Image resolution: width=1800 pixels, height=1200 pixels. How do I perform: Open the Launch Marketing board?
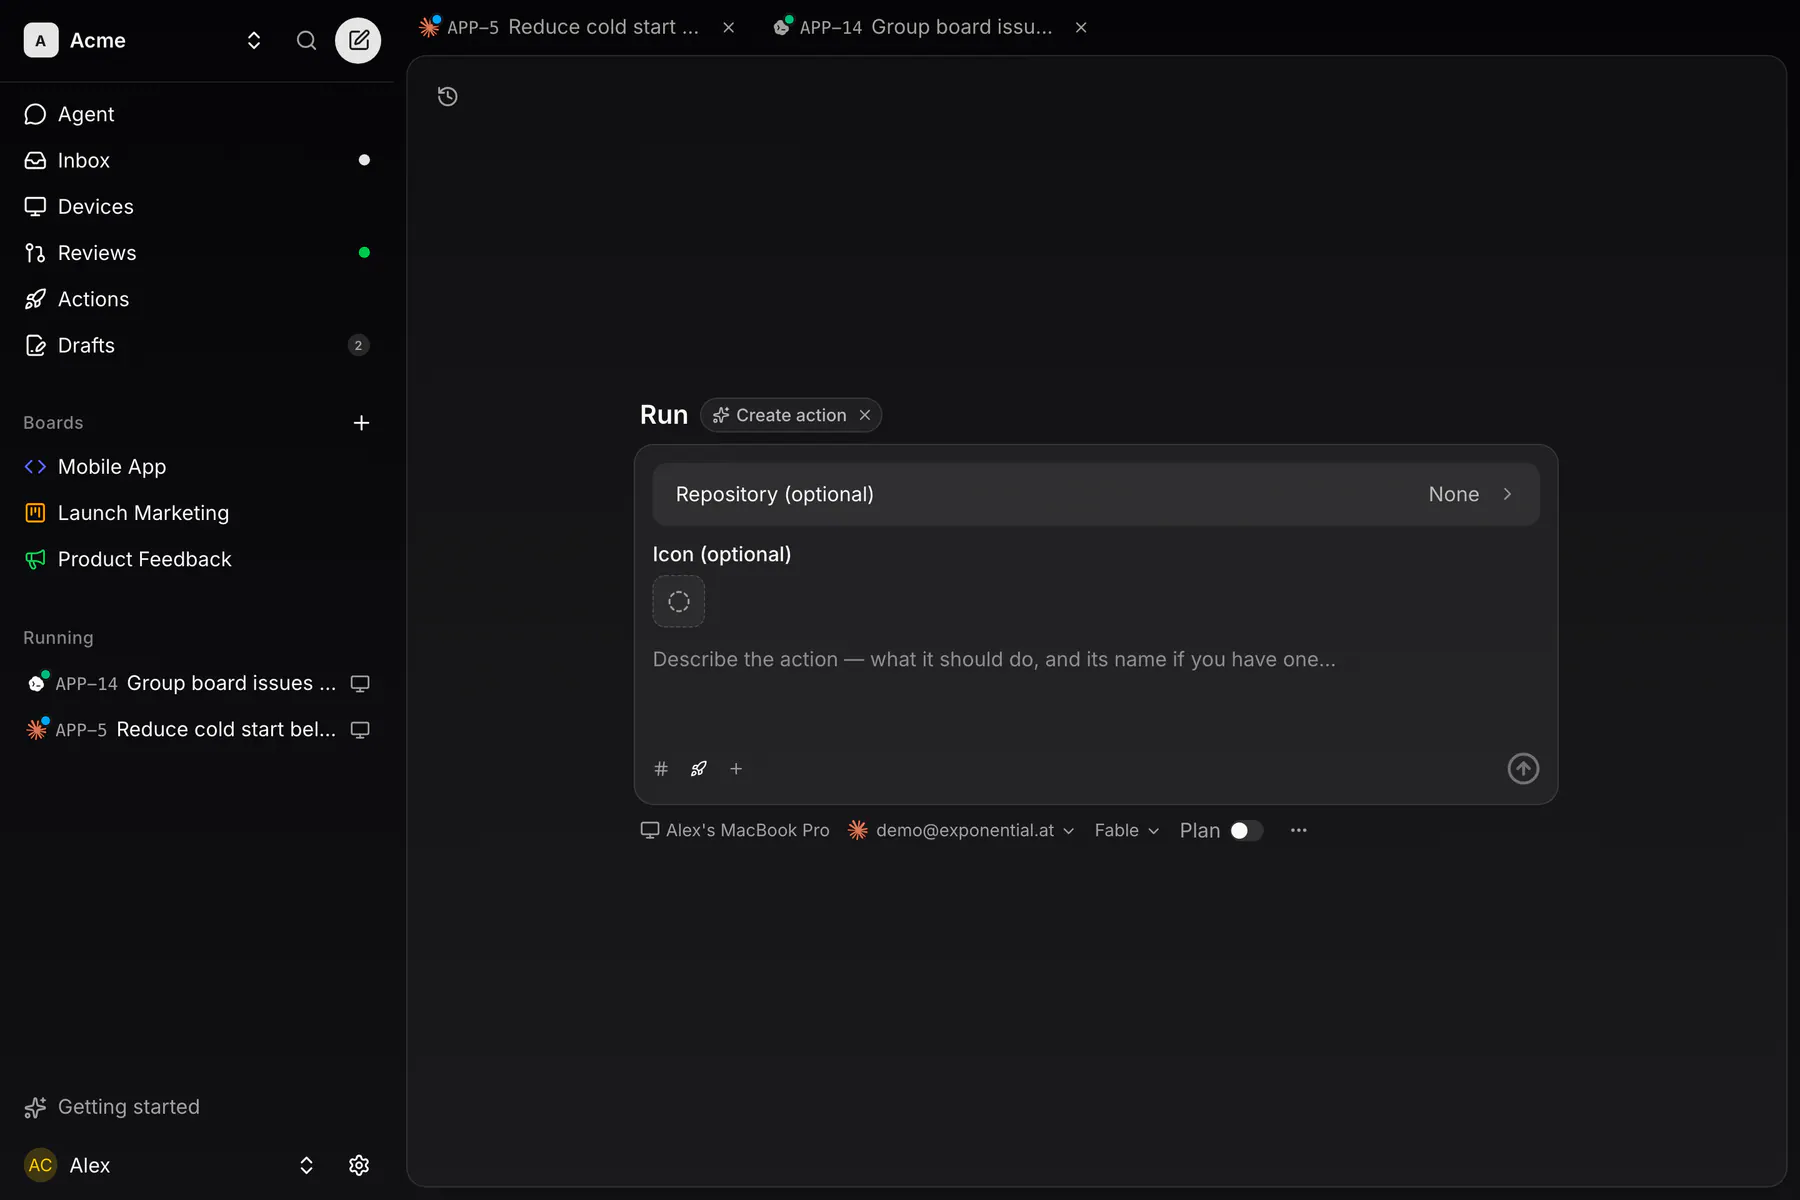click(x=197, y=513)
